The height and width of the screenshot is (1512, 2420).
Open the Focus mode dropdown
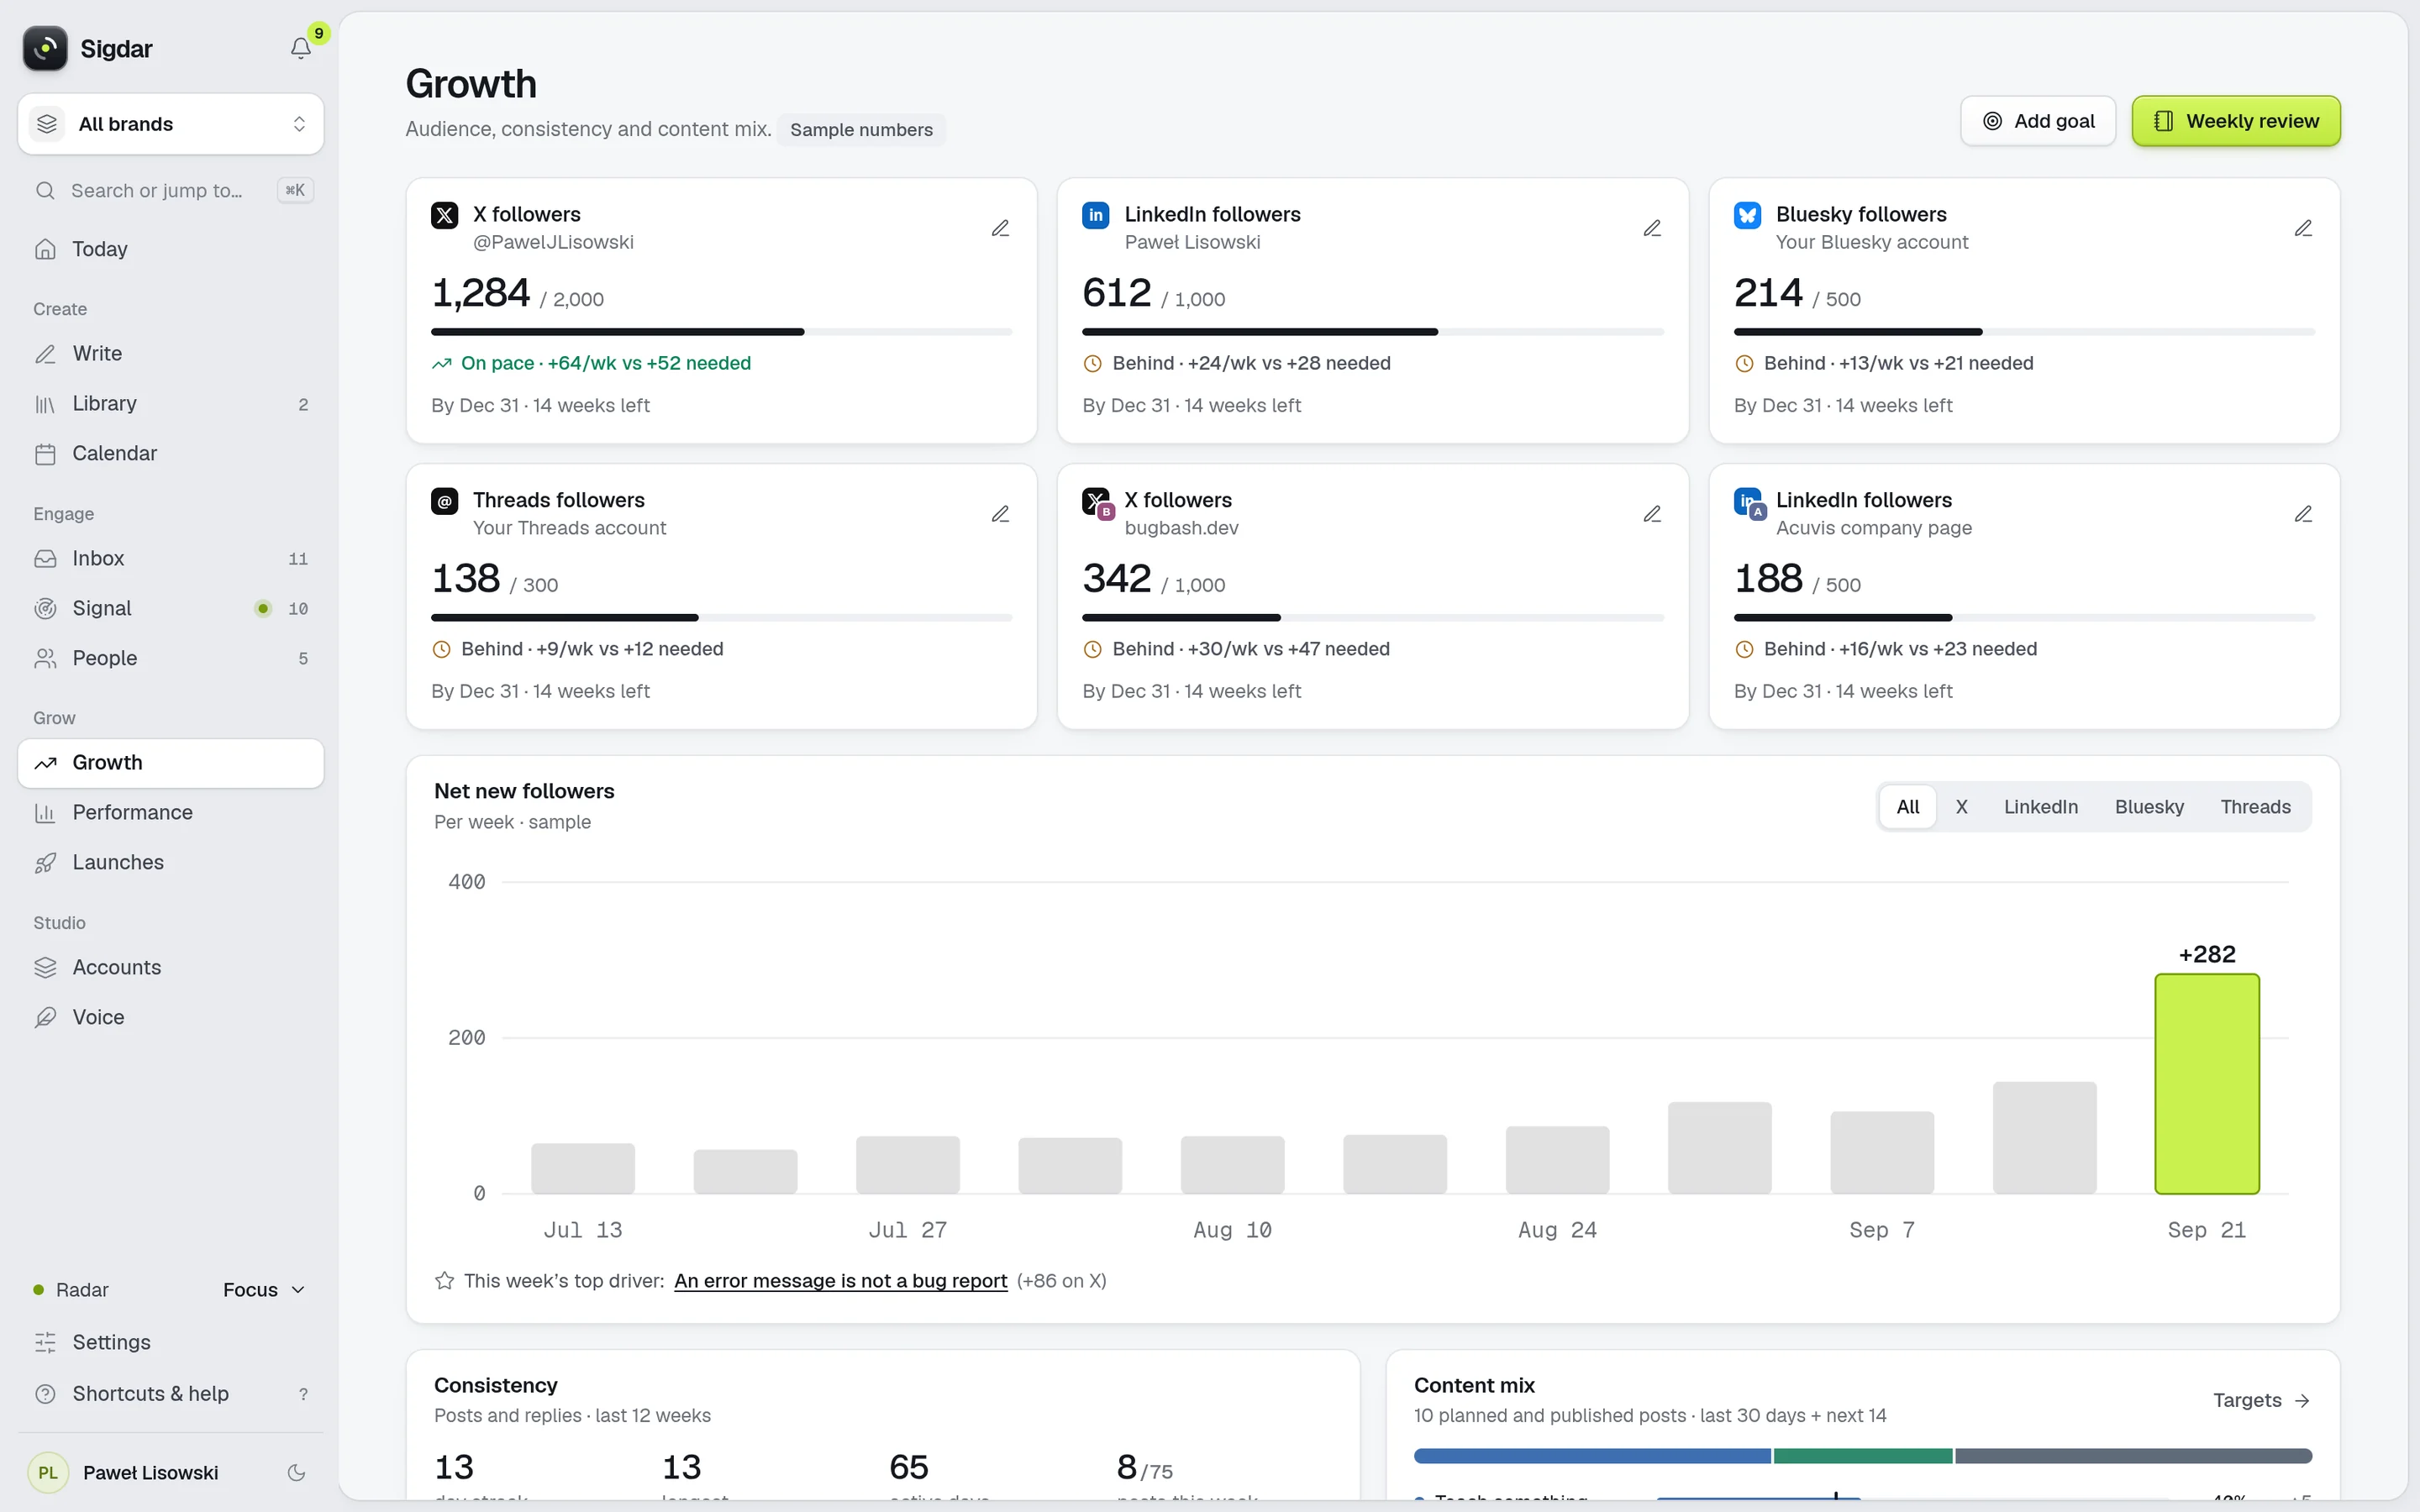(264, 1290)
